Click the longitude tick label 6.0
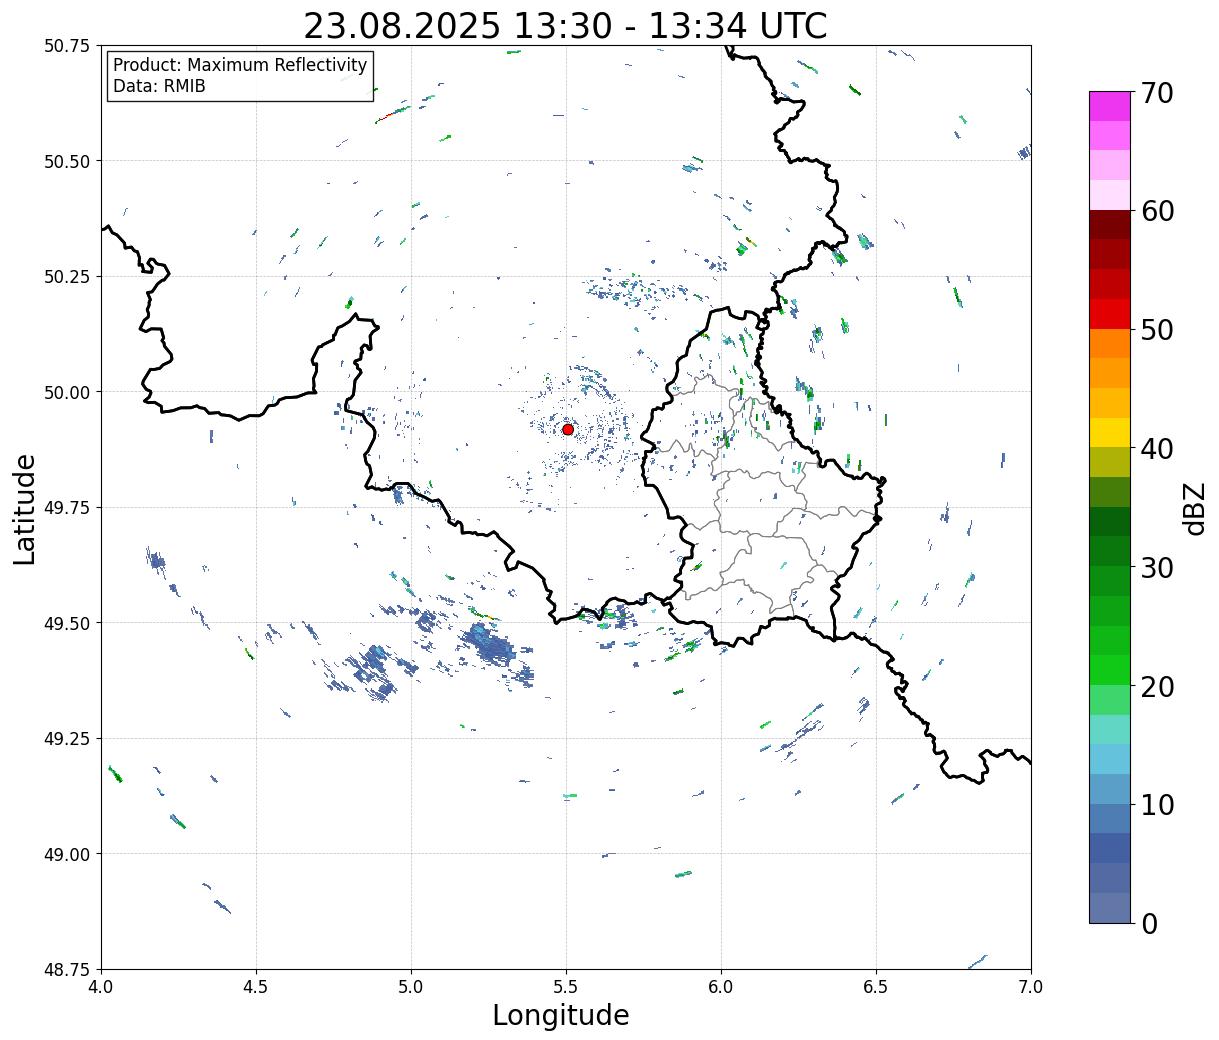This screenshot has height=1040, width=1219. [721, 986]
